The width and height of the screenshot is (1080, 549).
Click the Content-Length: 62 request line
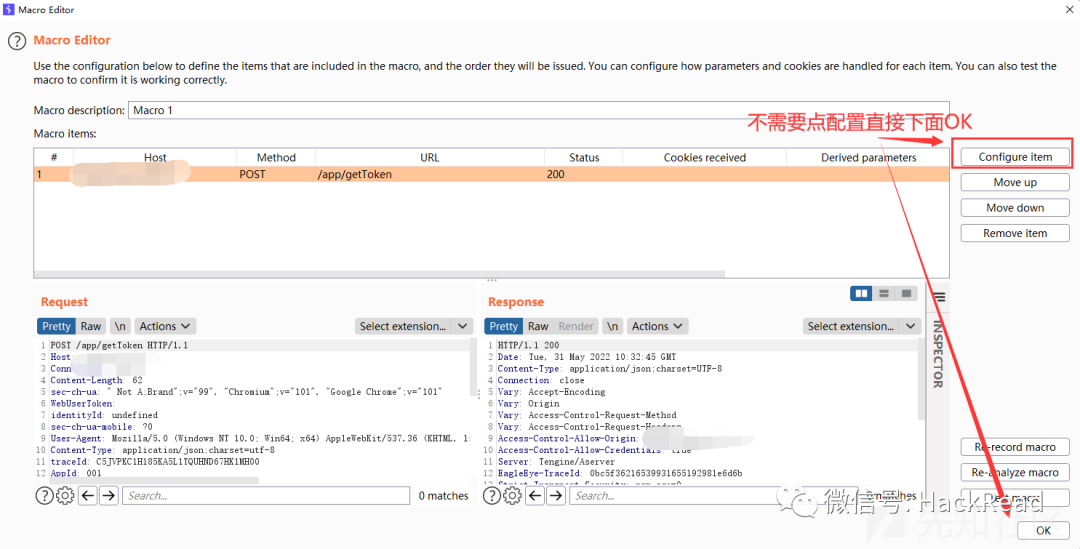pyautogui.click(x=96, y=380)
